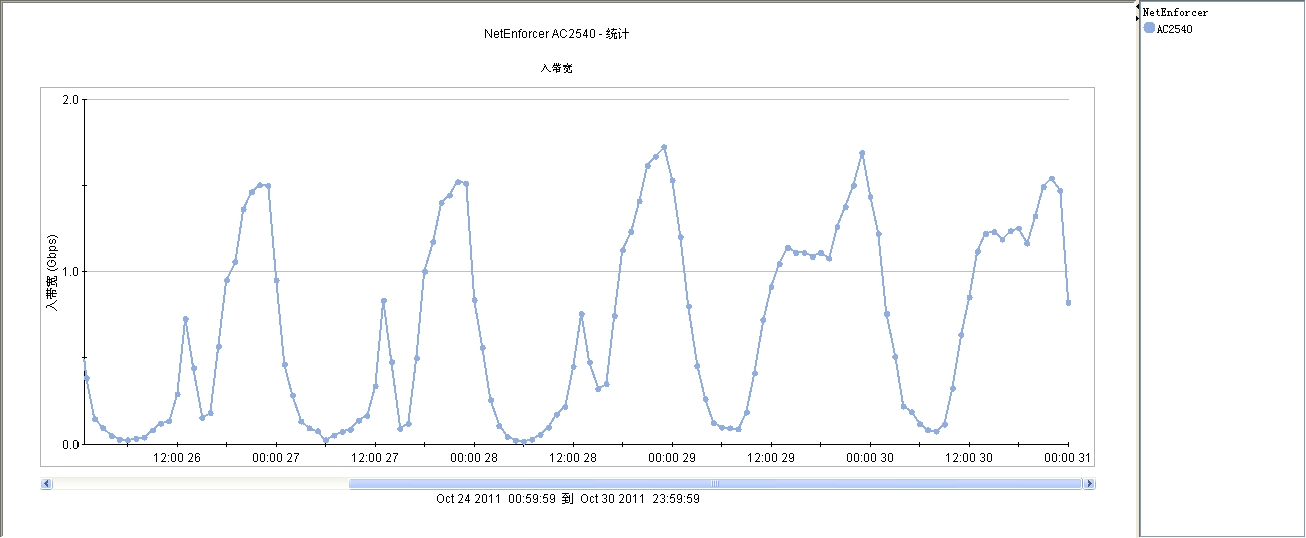Click the 1.0 y-axis value label
The height and width of the screenshot is (538, 1306).
70,272
